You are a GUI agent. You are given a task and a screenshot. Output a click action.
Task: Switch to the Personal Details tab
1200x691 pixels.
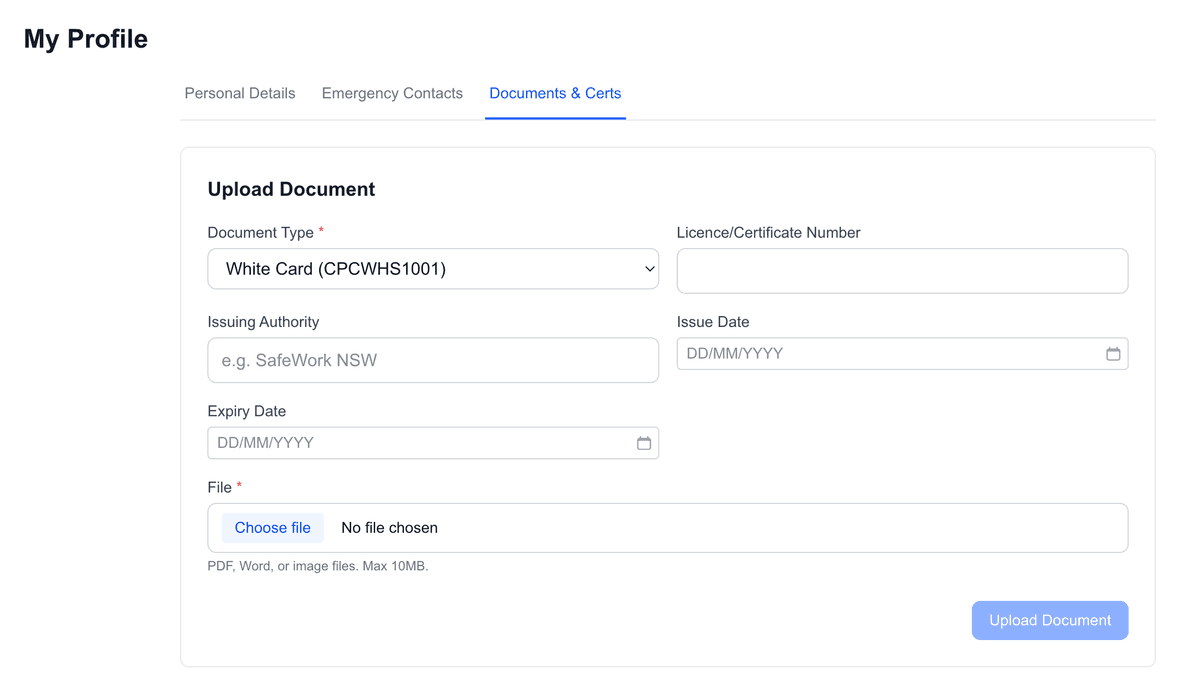click(239, 93)
